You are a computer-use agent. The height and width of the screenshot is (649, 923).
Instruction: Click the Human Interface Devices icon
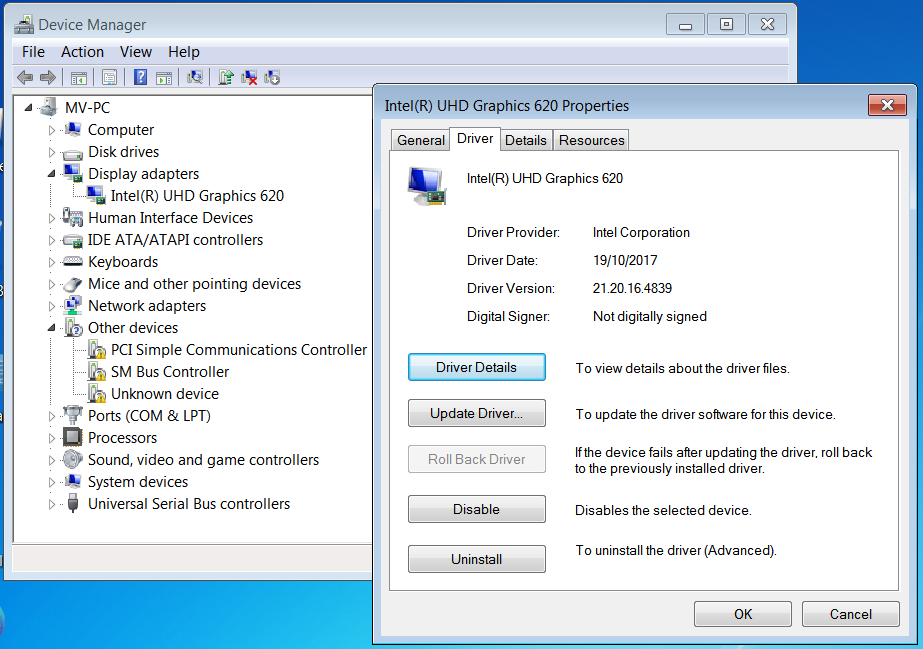coord(72,217)
